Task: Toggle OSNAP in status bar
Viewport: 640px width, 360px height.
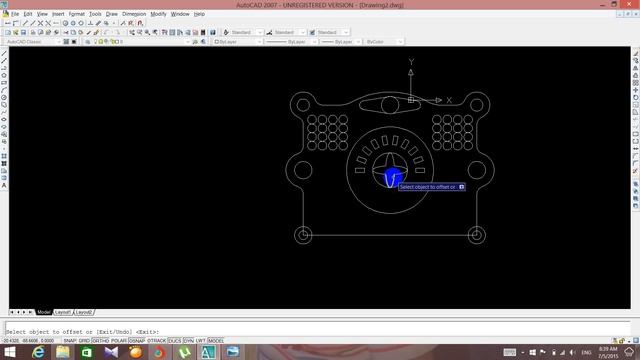Action: (x=137, y=340)
